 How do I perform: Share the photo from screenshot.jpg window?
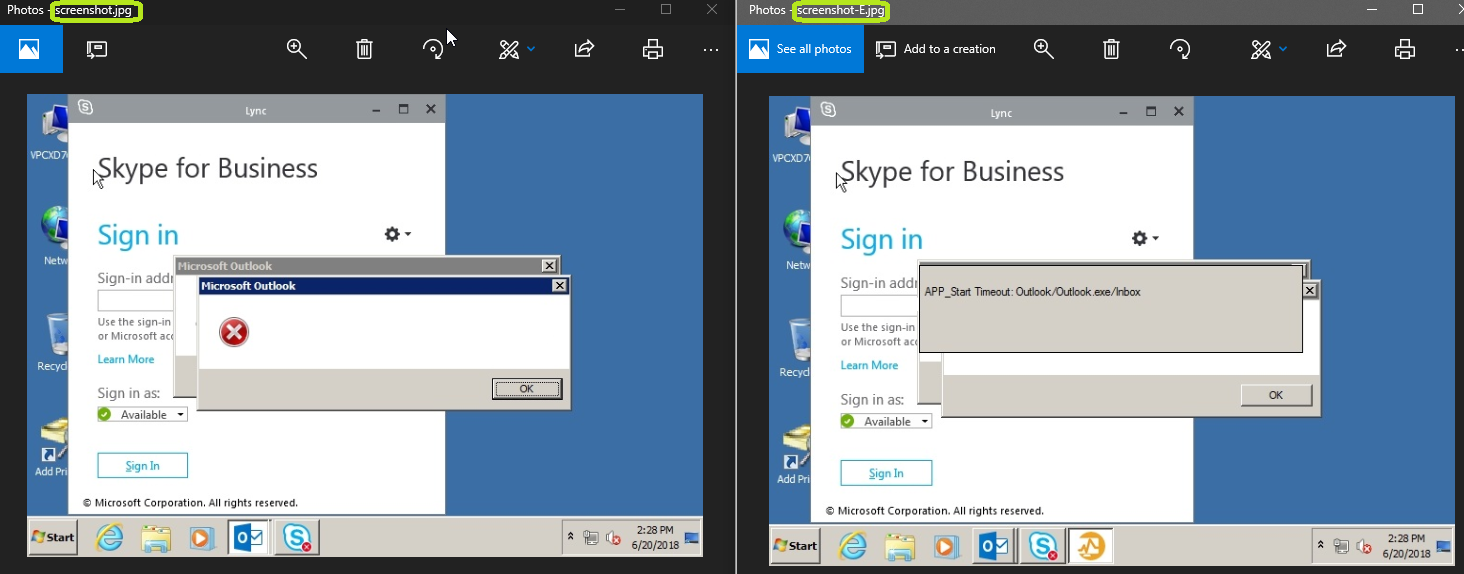(585, 49)
